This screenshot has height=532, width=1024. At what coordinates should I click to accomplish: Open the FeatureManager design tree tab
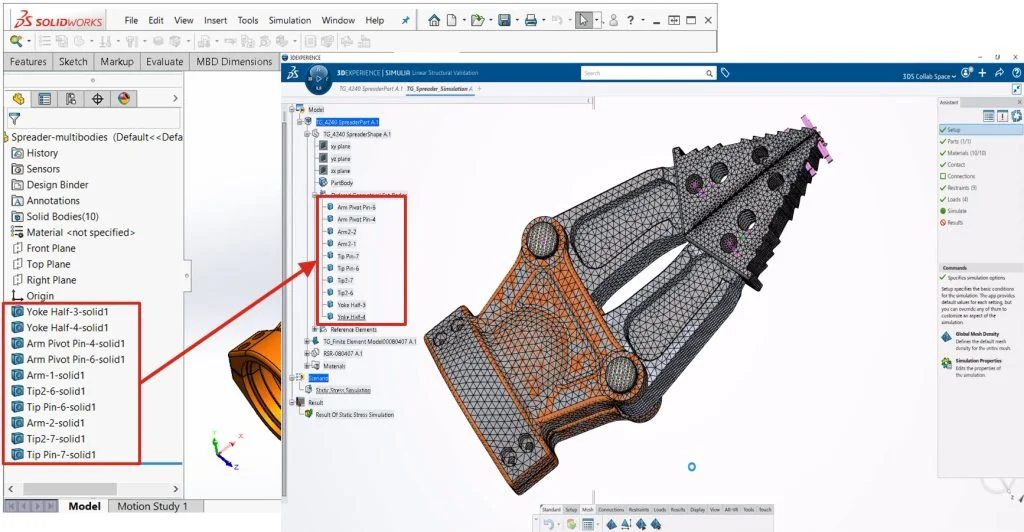coord(18,98)
